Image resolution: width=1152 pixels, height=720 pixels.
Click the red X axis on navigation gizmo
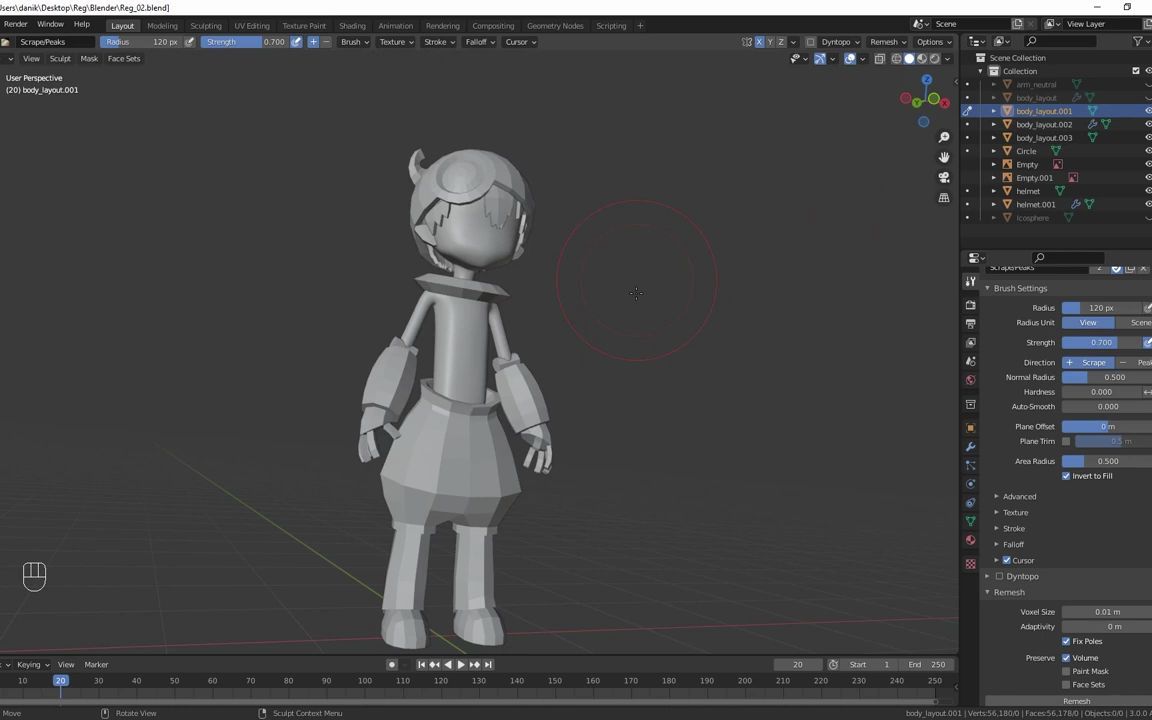click(944, 102)
